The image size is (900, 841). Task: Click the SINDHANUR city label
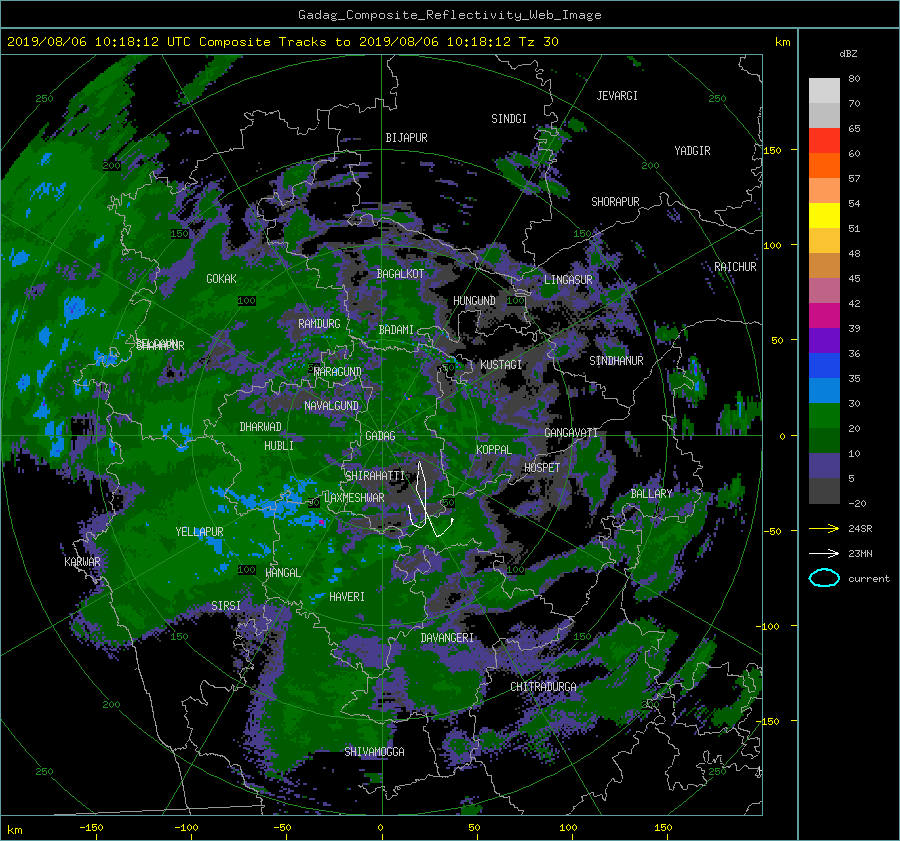point(616,361)
